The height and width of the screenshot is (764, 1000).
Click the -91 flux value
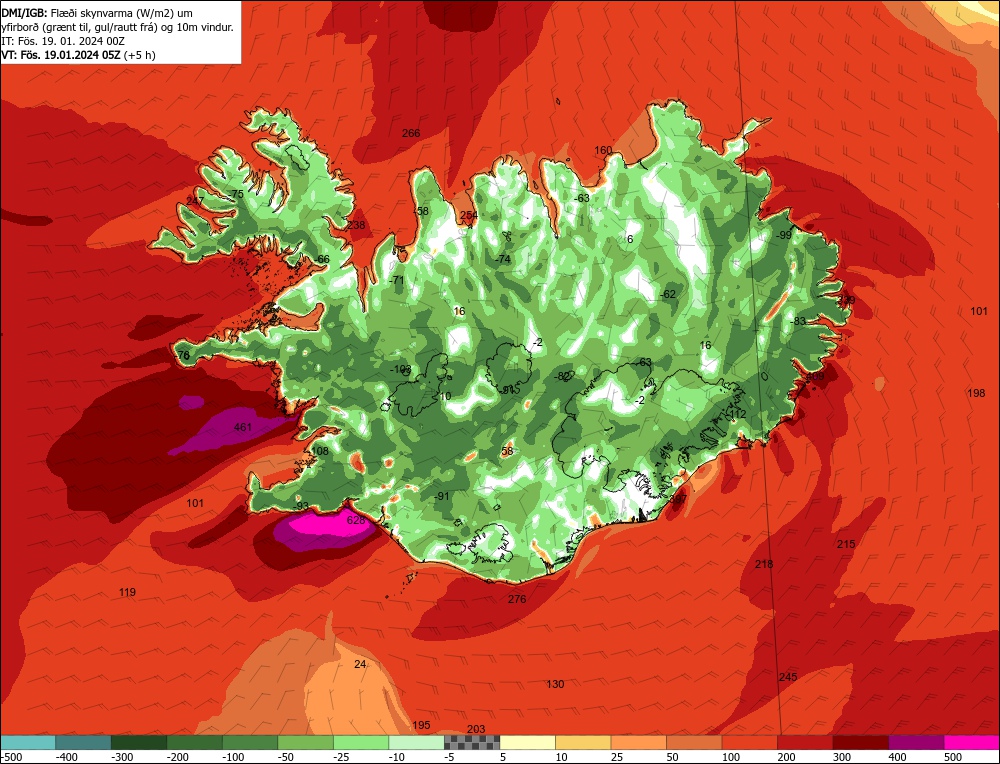[441, 496]
